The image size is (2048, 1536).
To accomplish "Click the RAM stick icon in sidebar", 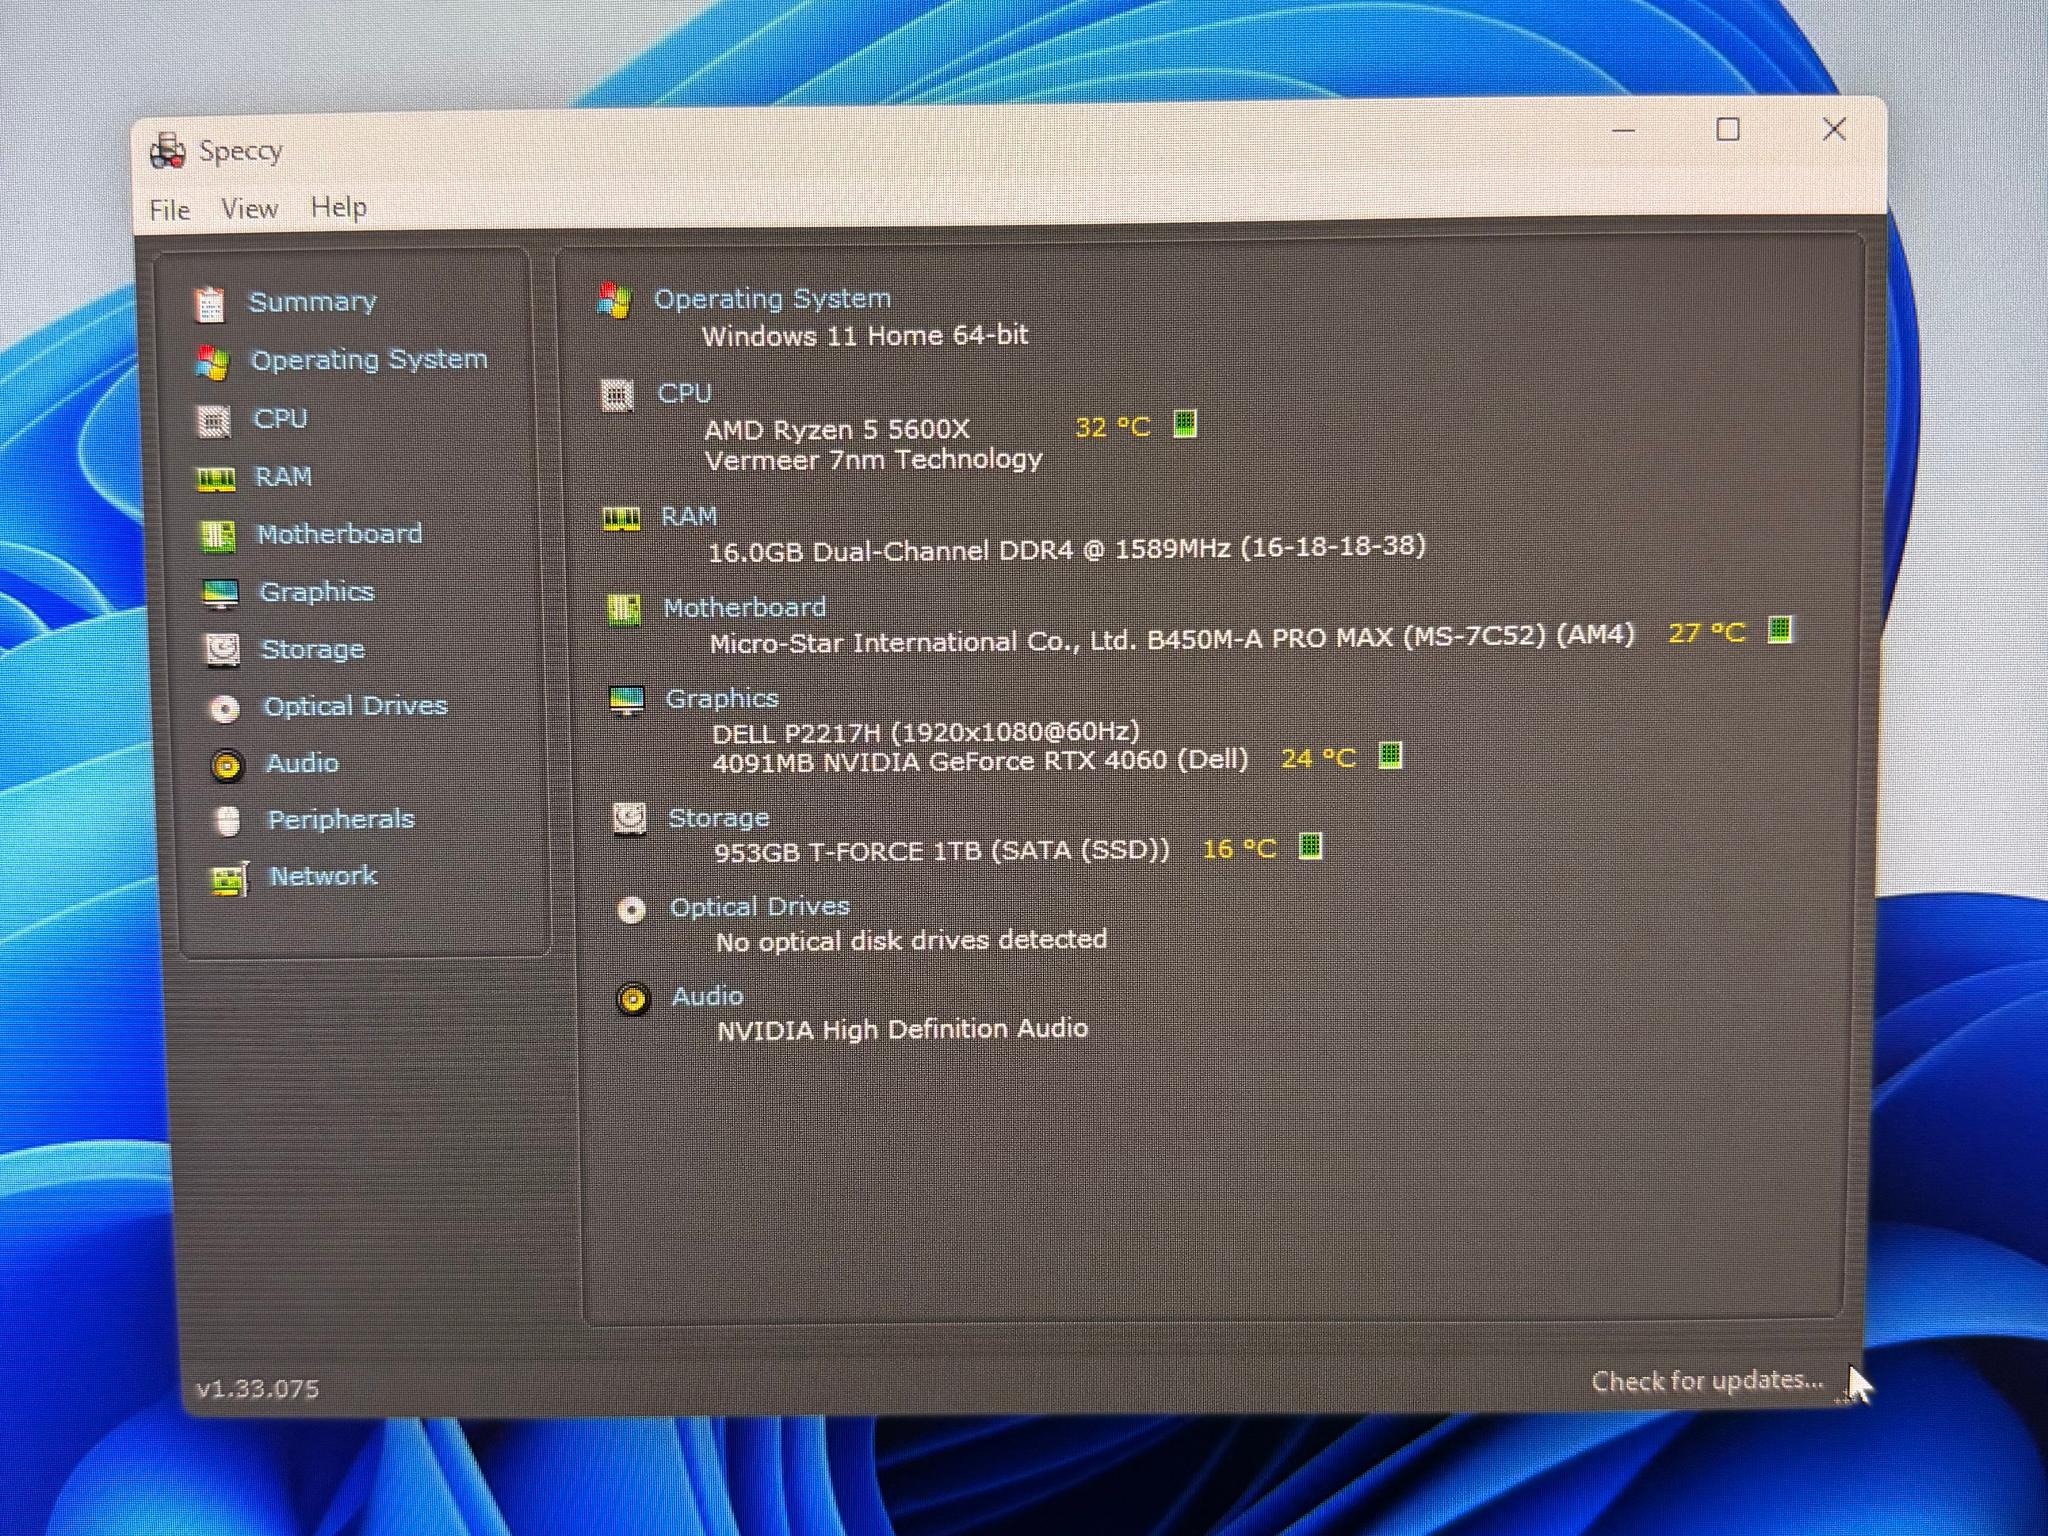I will pyautogui.click(x=216, y=480).
